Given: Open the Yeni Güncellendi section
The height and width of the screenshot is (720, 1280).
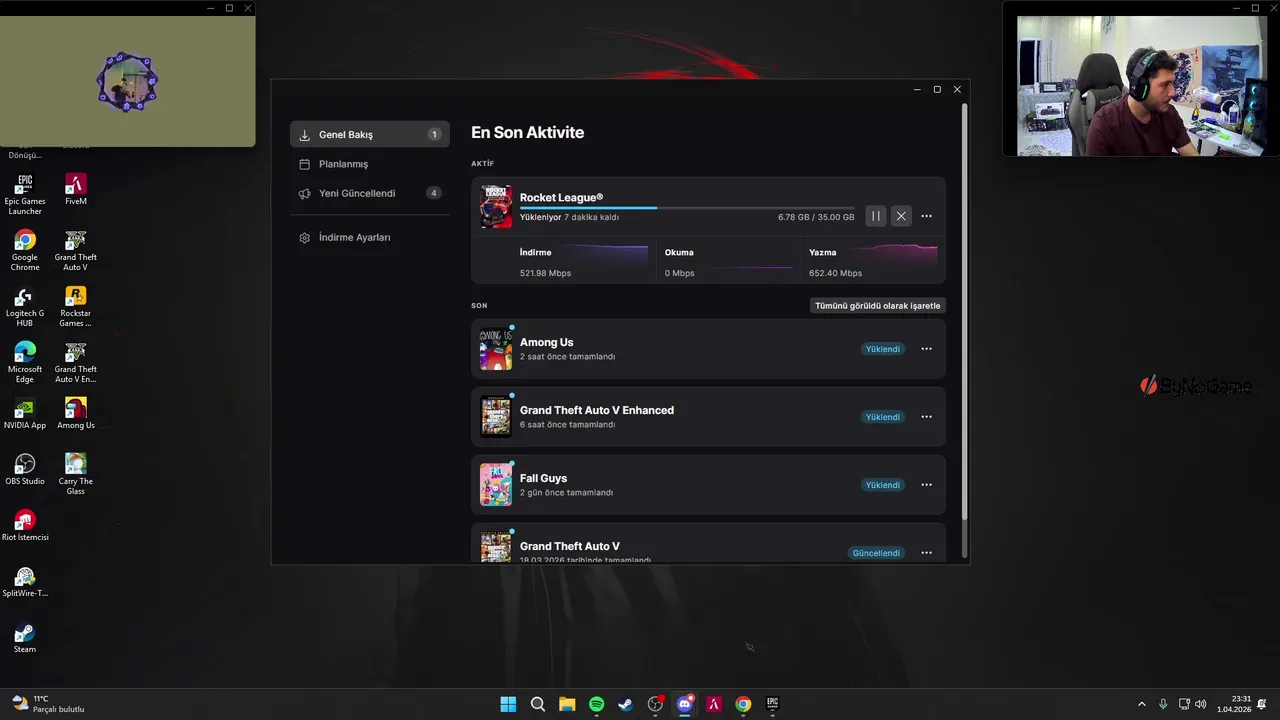Looking at the screenshot, I should click(369, 193).
